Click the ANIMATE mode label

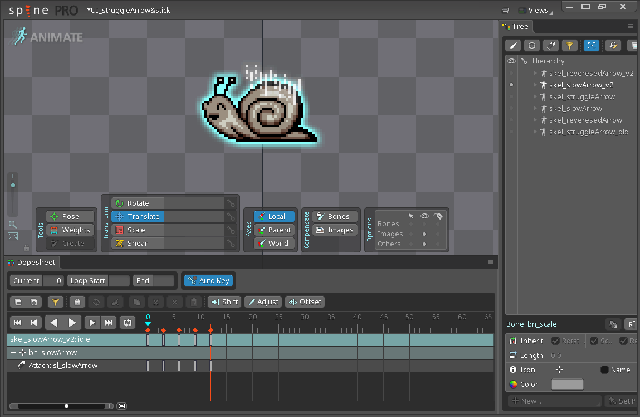coord(47,37)
